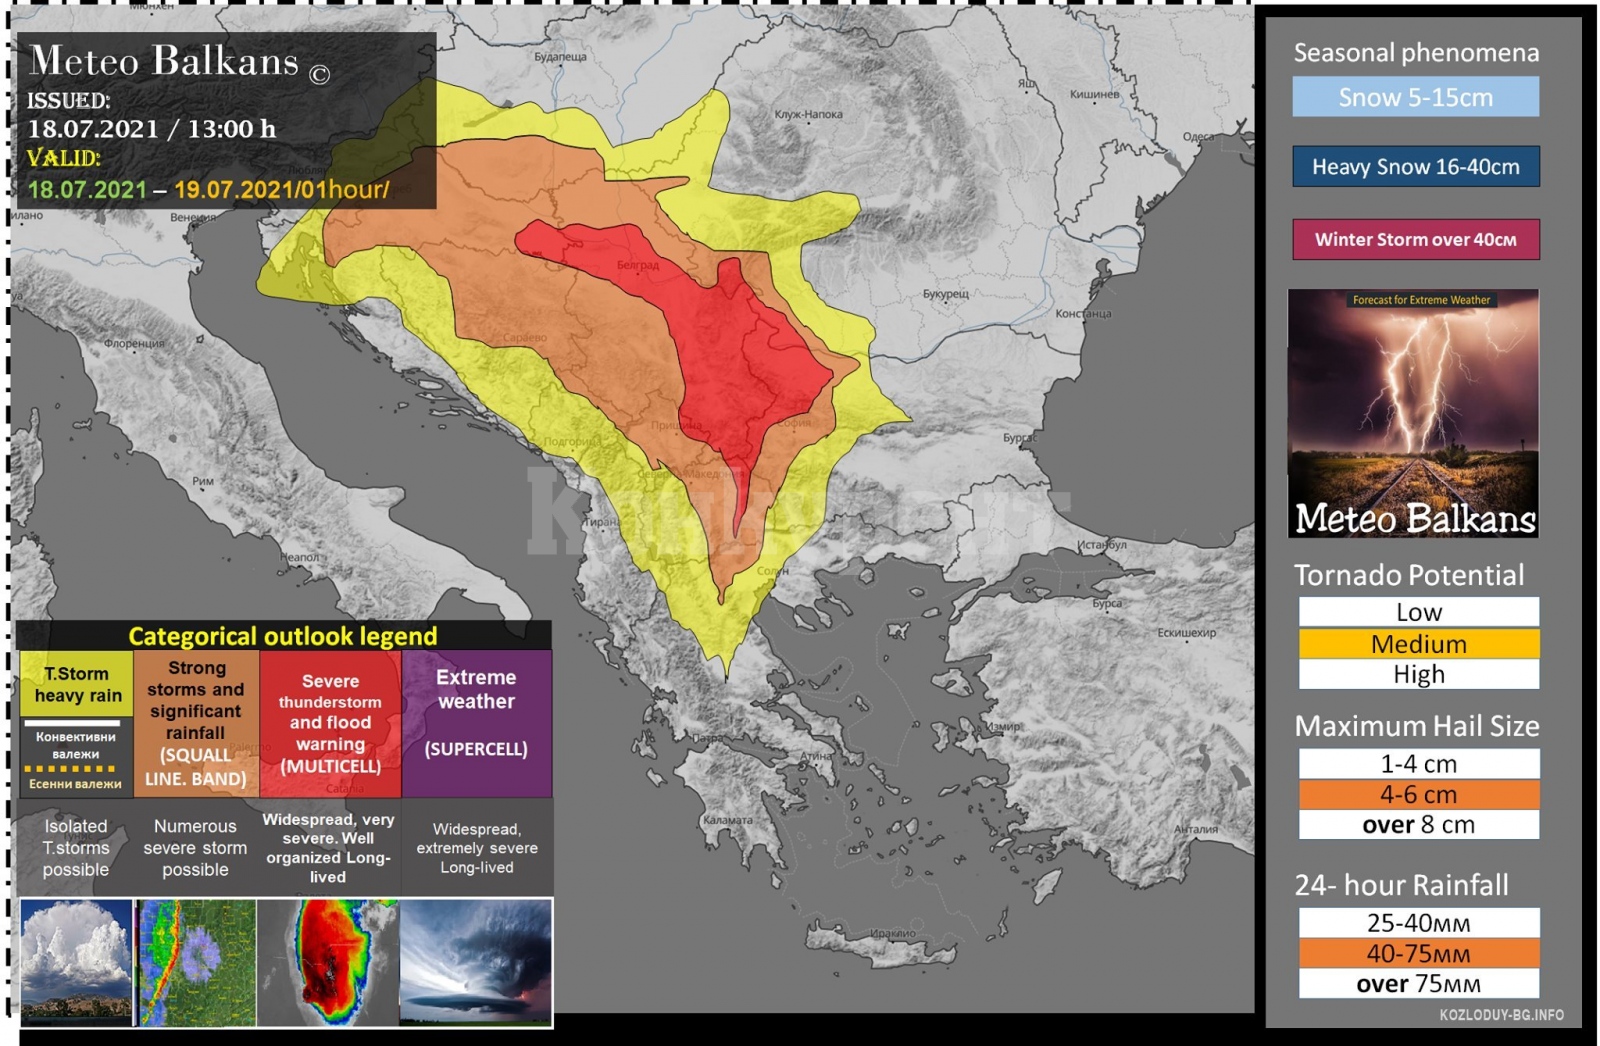Click the 'Одеса' city label on map

tap(1199, 137)
